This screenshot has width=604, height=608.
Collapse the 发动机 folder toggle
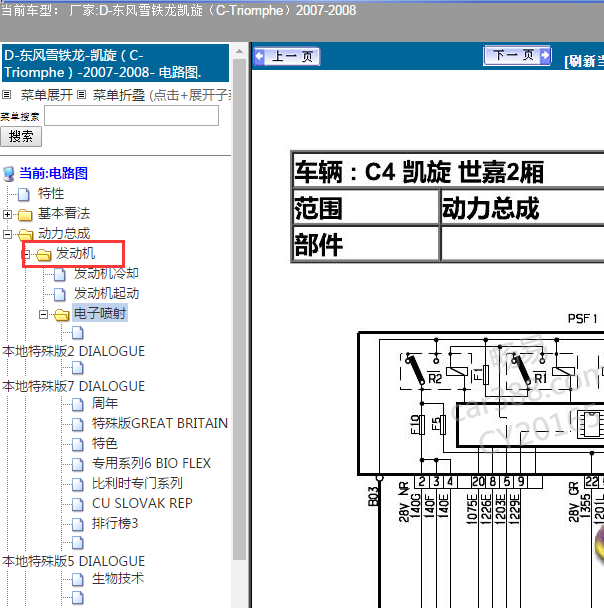[x=26, y=254]
